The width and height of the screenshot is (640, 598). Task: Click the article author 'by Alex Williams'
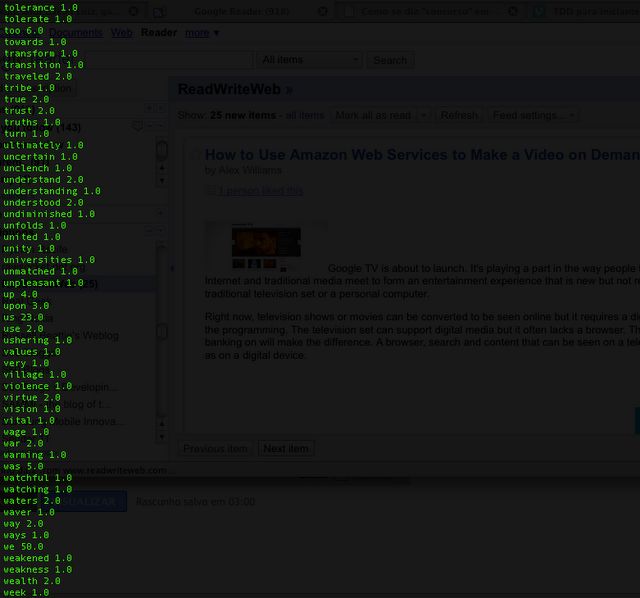point(243,170)
